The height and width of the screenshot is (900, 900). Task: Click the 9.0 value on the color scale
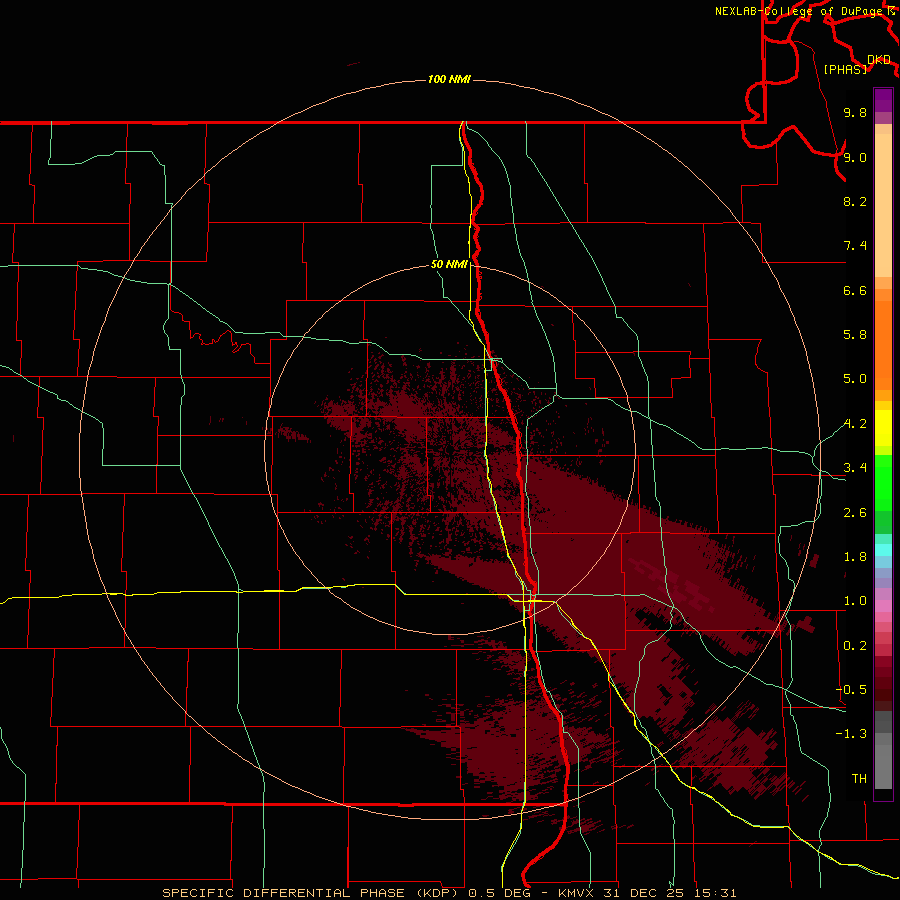pos(855,157)
